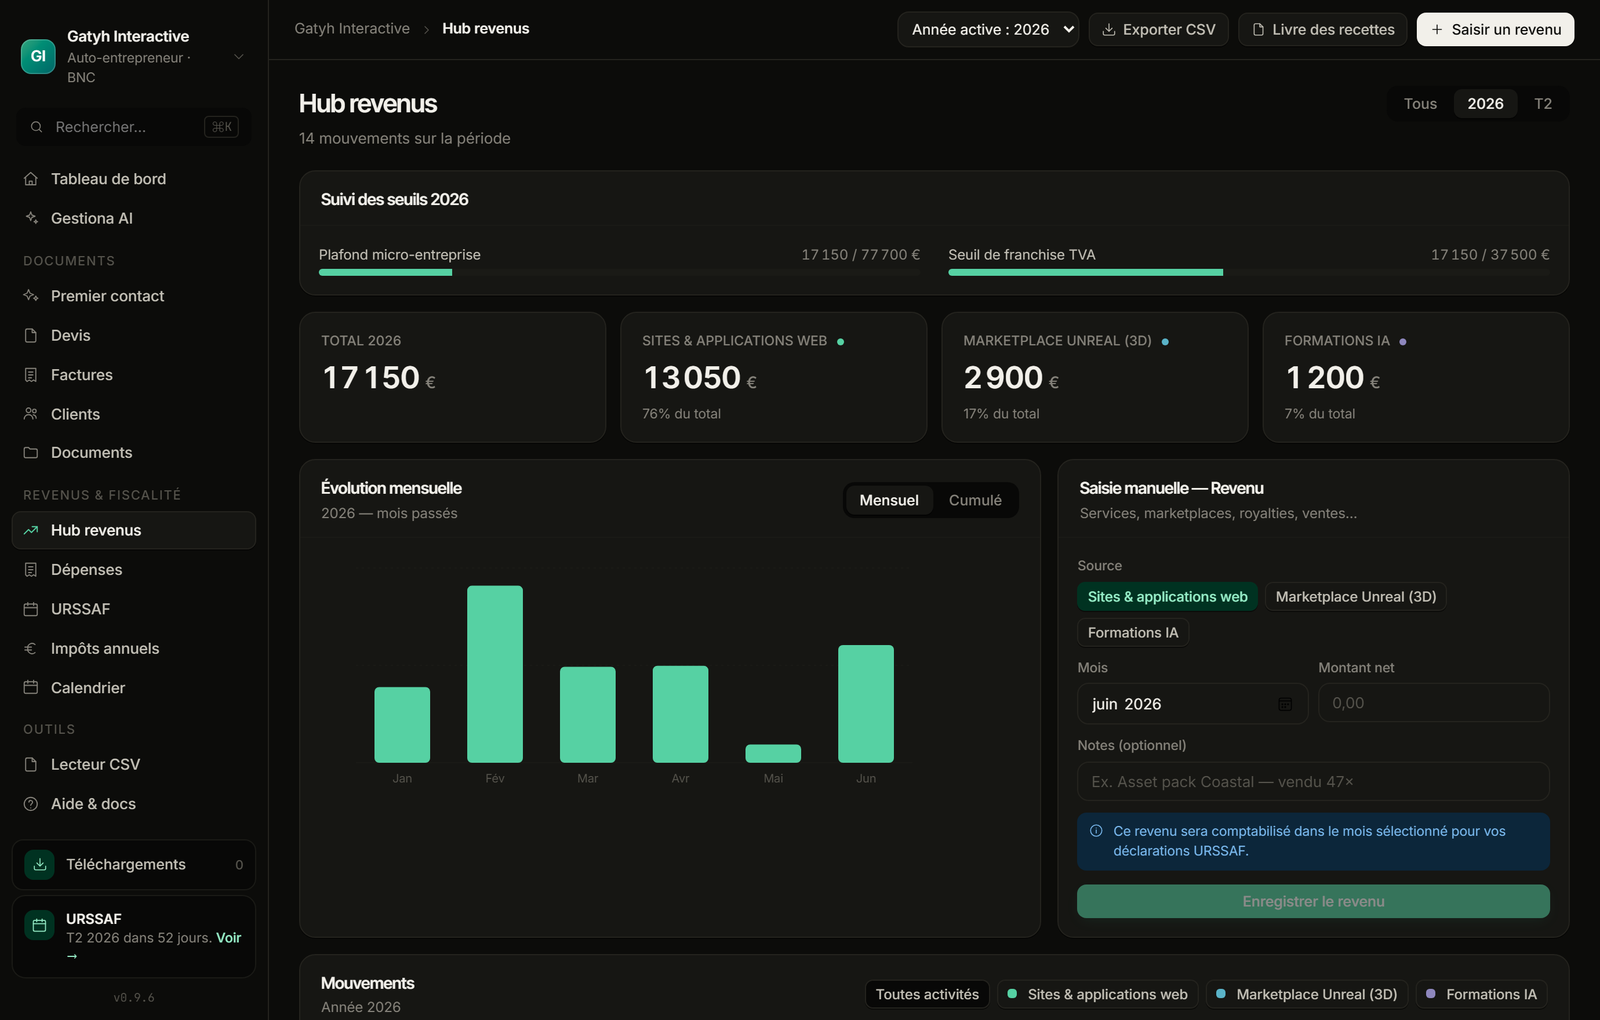Open Livre des recettes

pos(1323,29)
